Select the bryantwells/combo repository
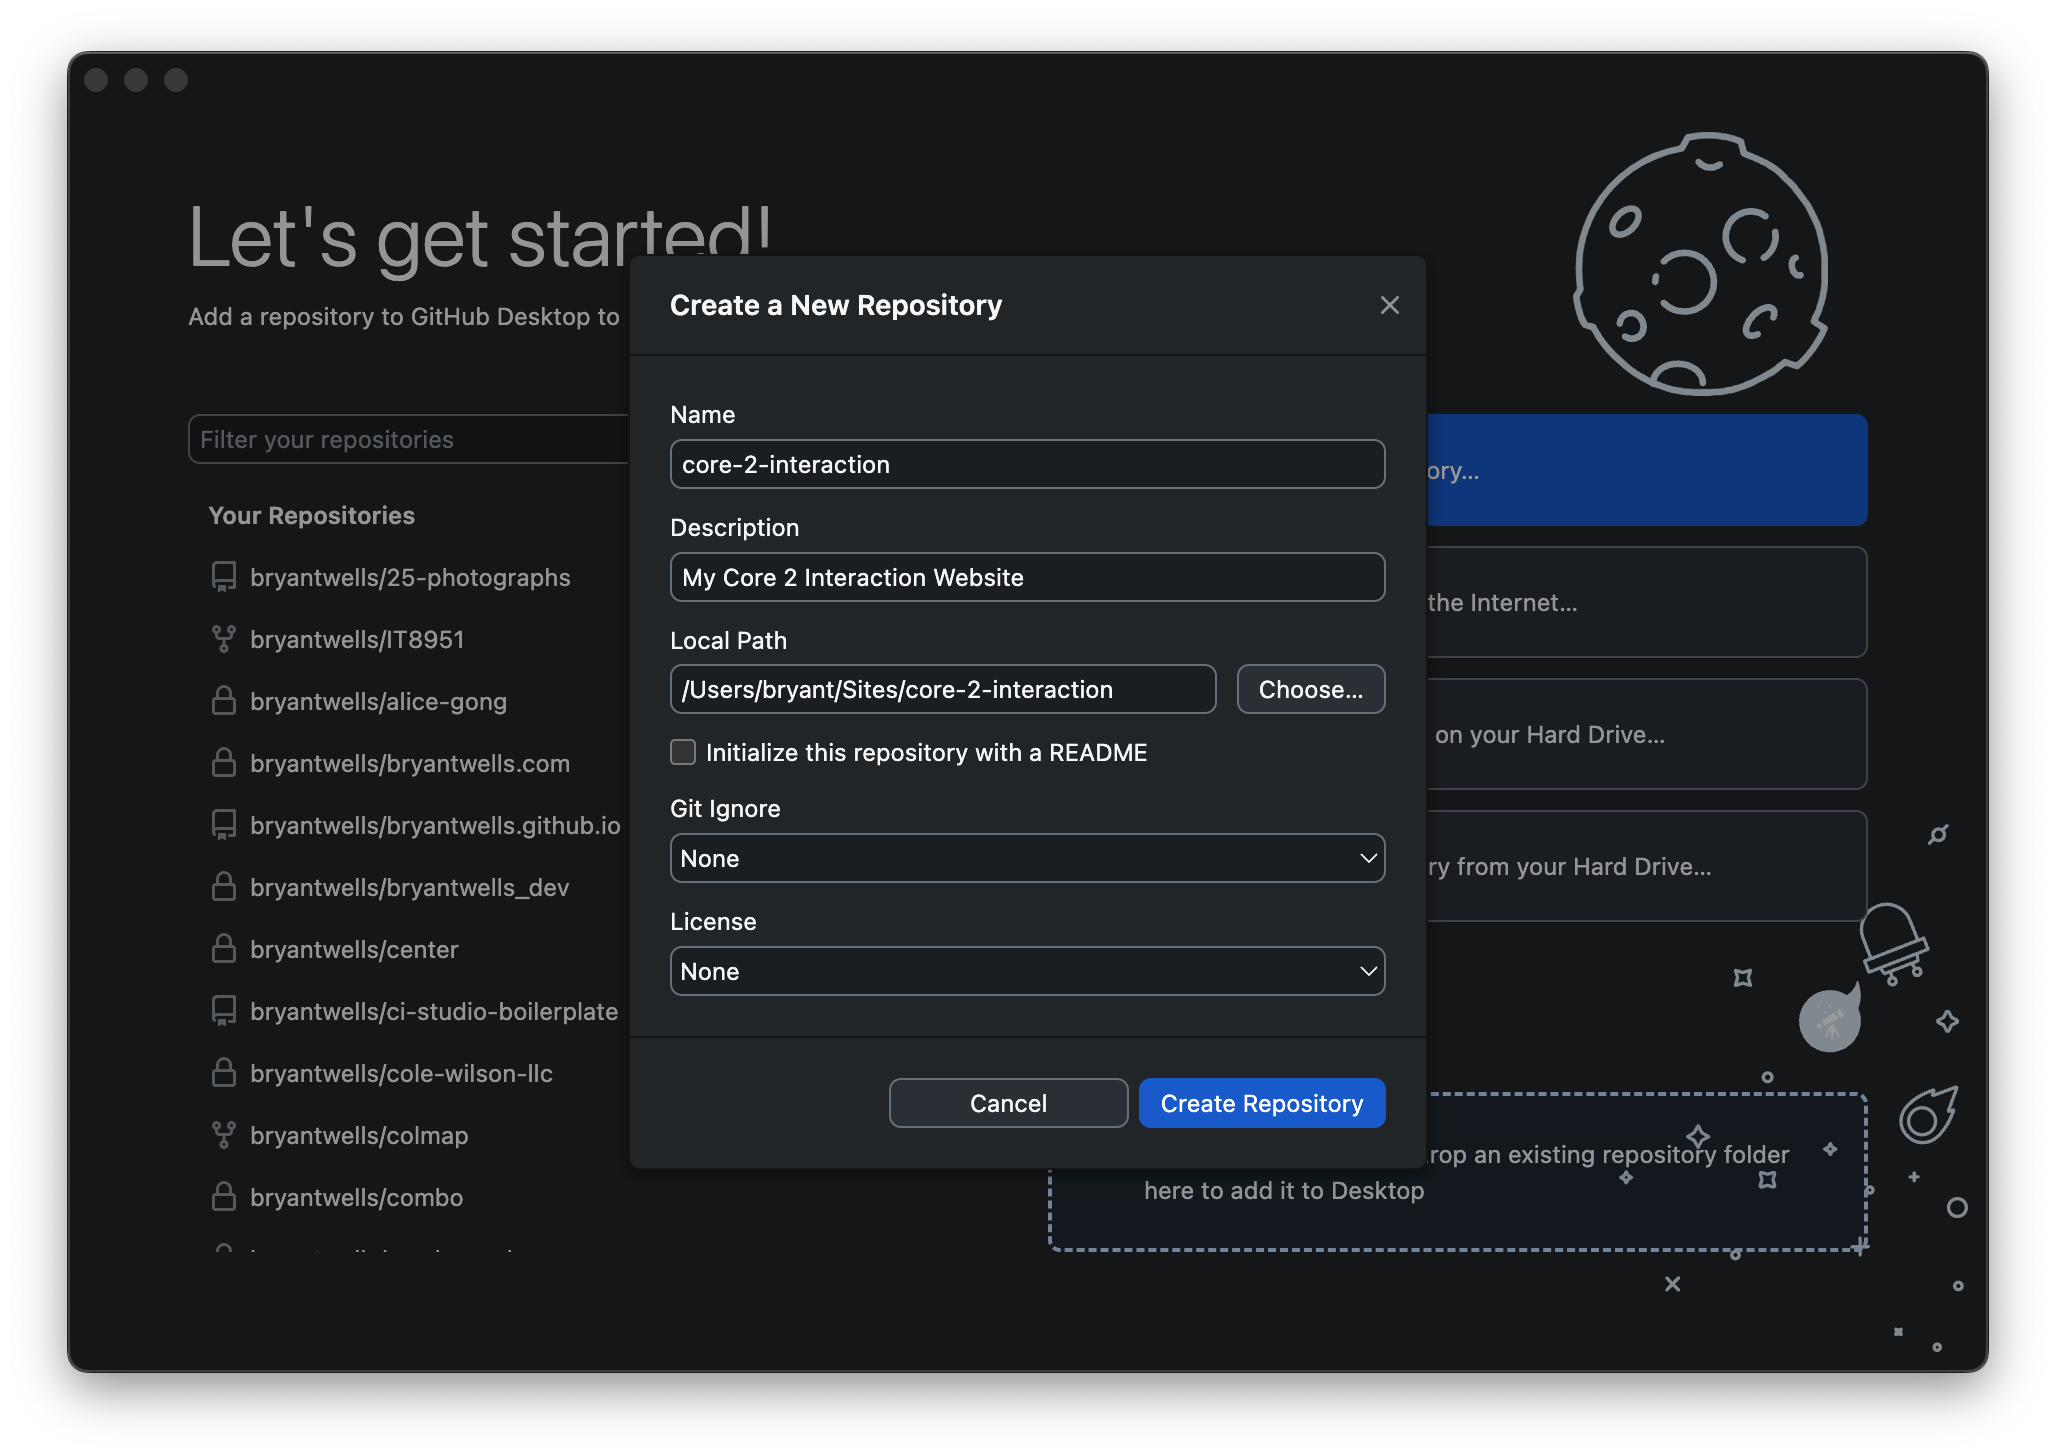Viewport: 2056px width, 1456px height. pyautogui.click(x=356, y=1197)
